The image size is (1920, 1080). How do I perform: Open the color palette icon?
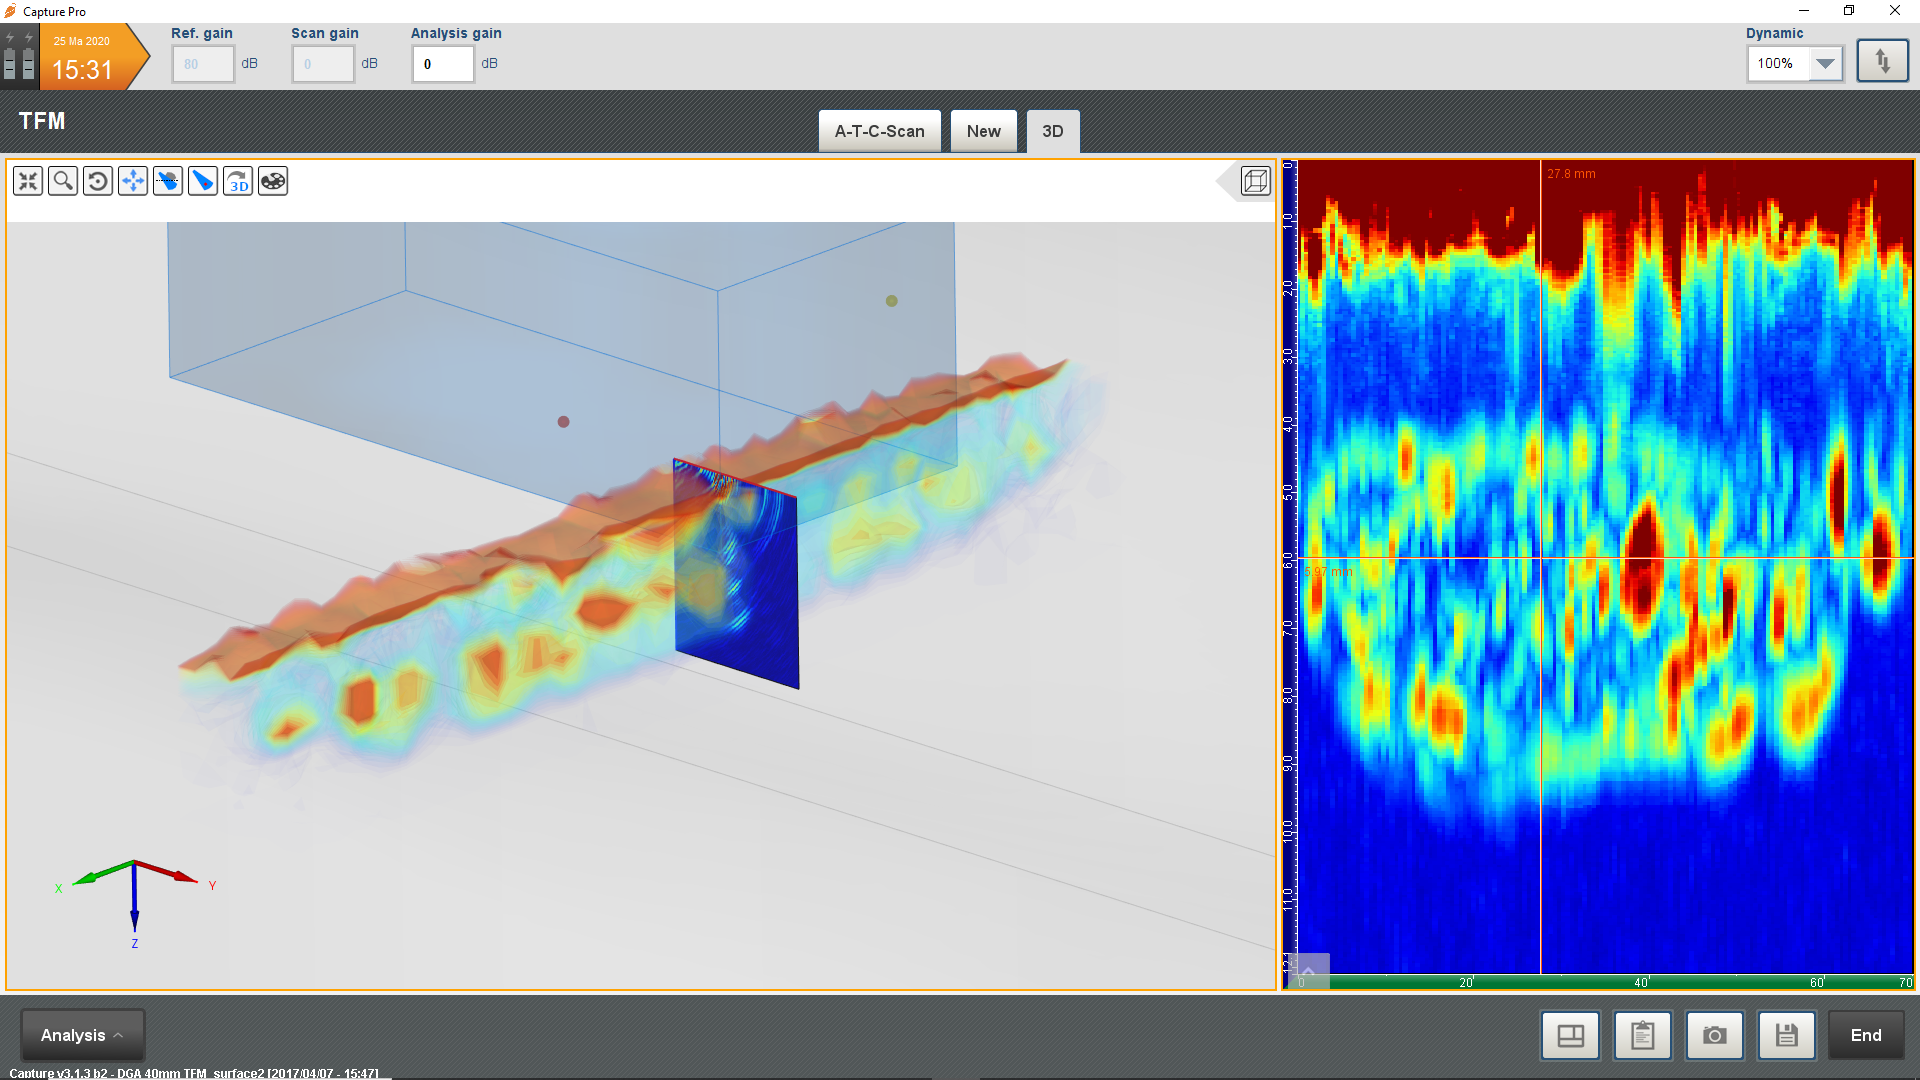coord(273,181)
